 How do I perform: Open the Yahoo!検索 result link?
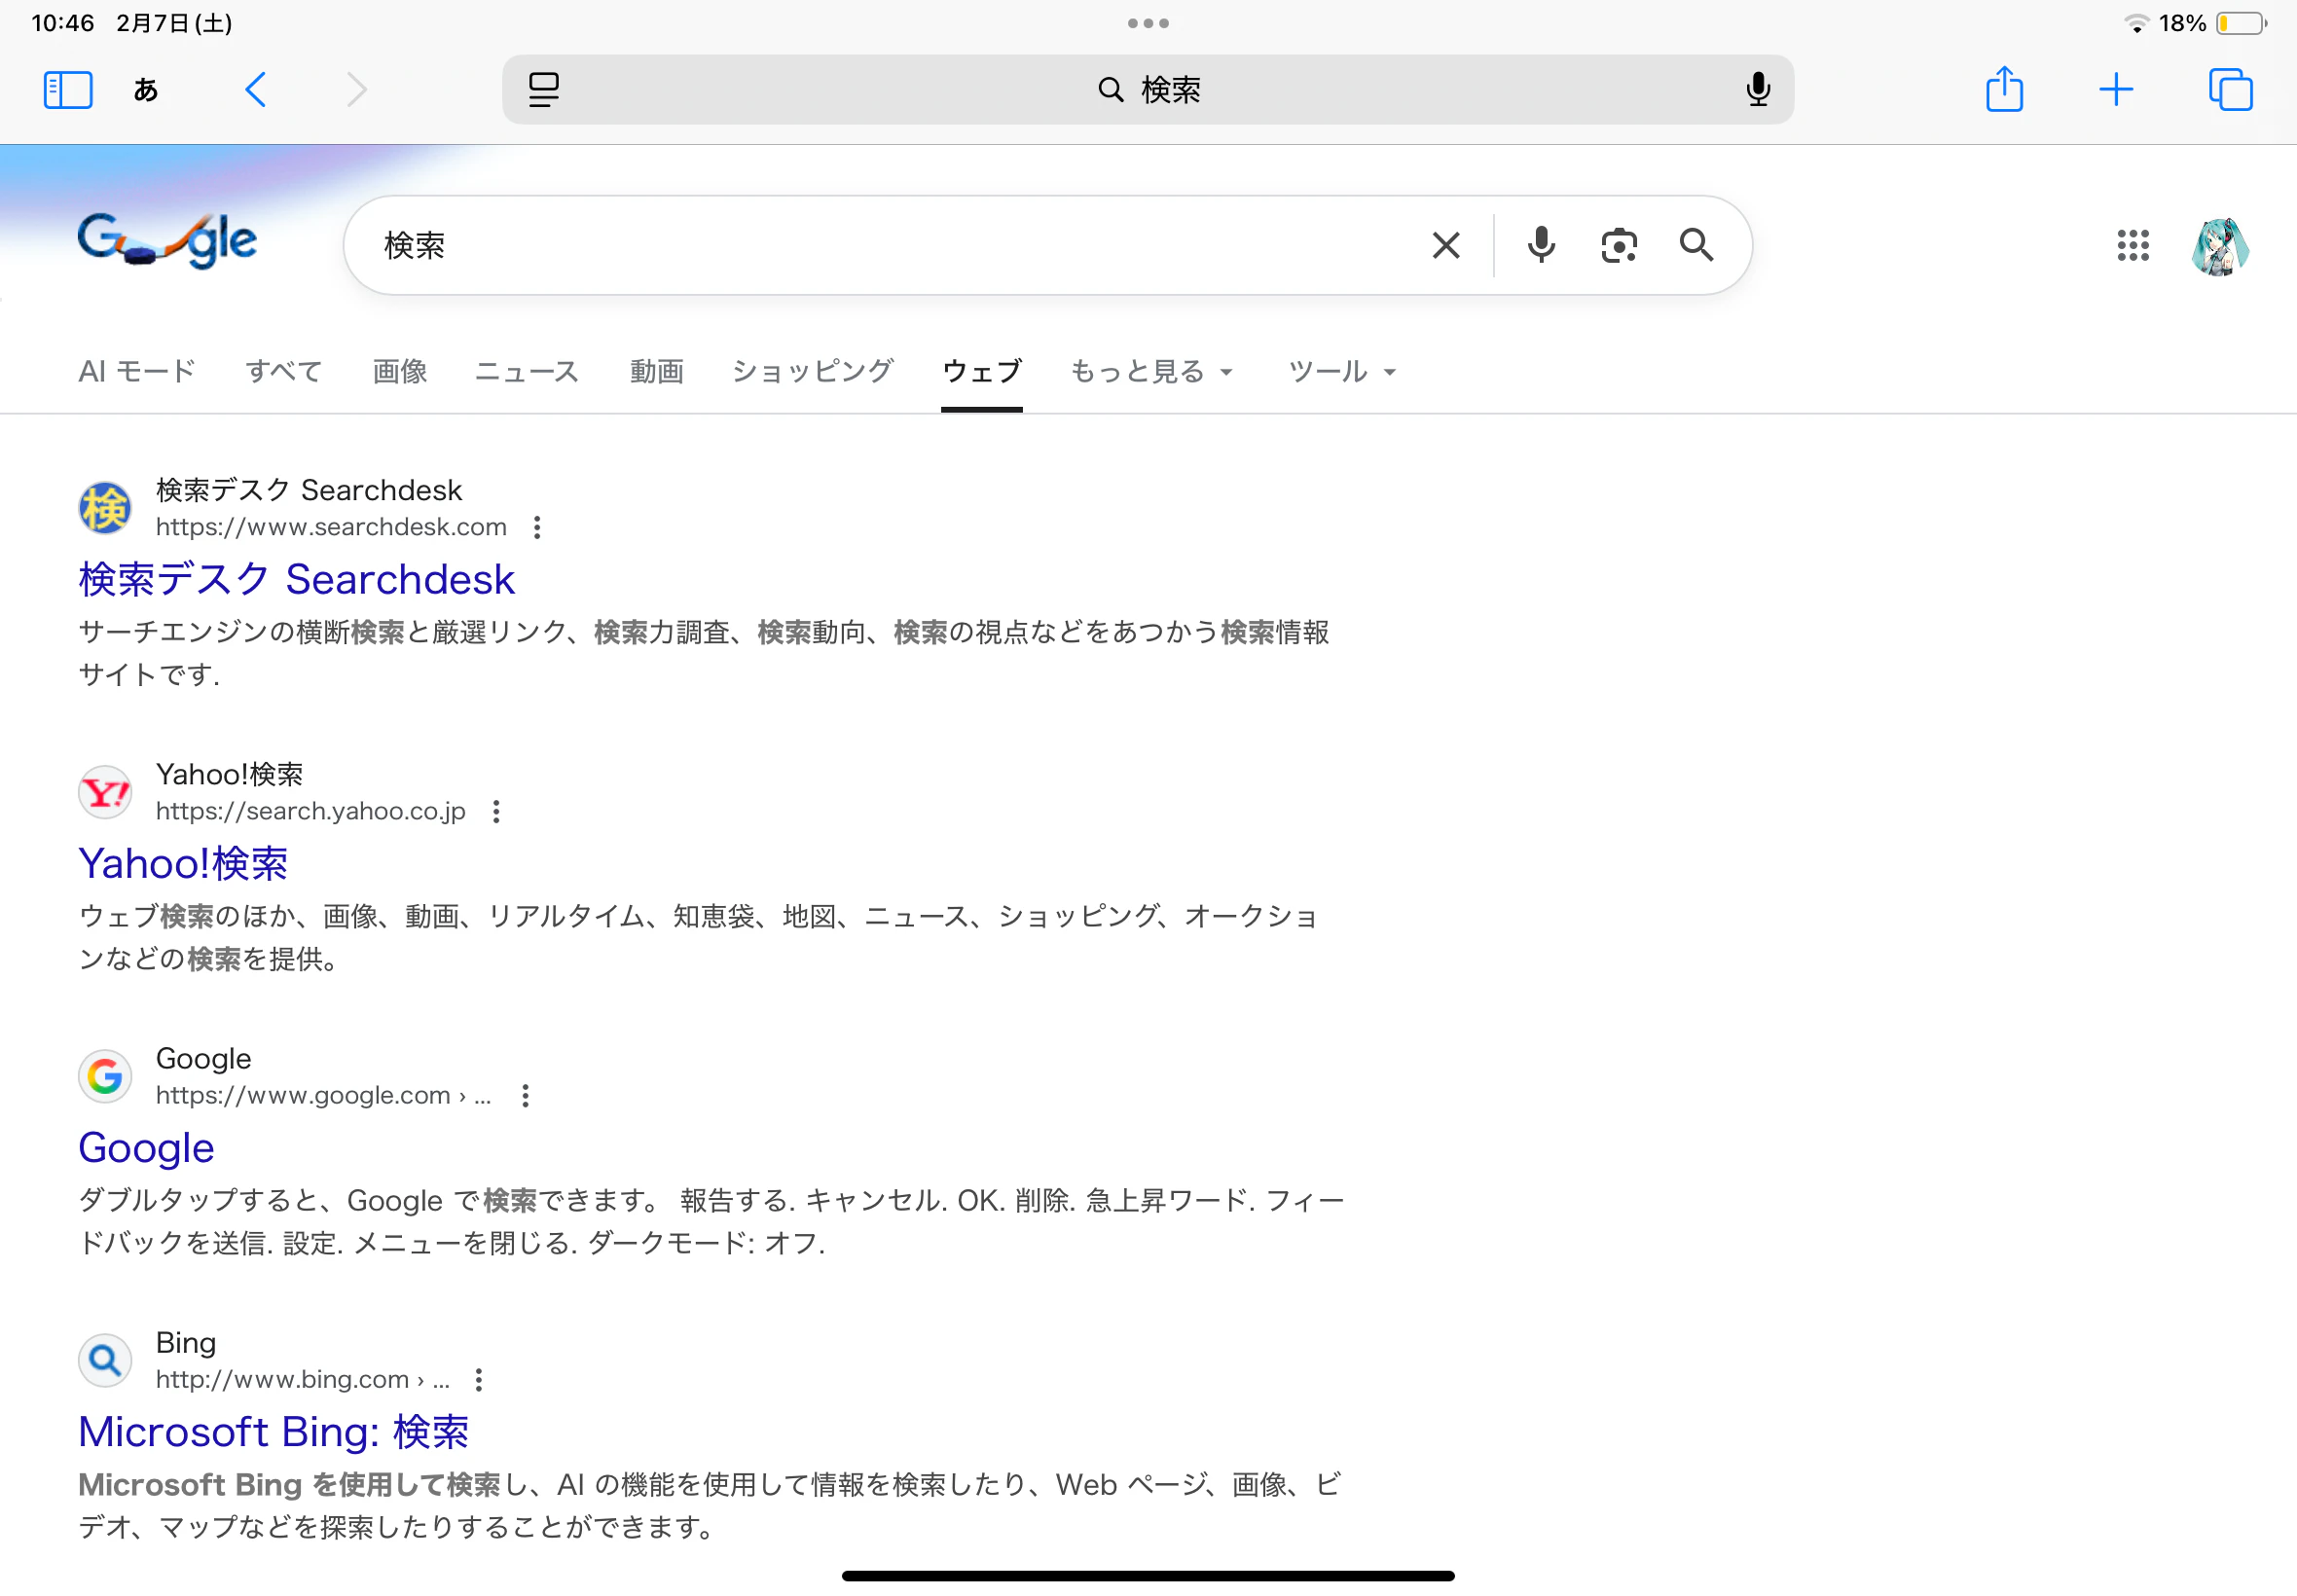tap(184, 863)
